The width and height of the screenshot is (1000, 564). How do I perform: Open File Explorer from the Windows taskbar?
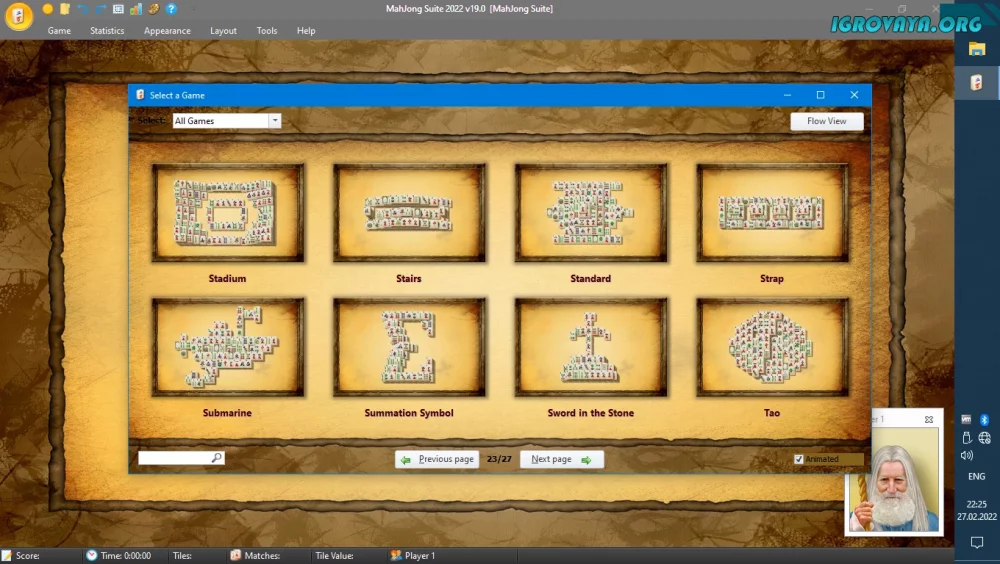tap(977, 49)
